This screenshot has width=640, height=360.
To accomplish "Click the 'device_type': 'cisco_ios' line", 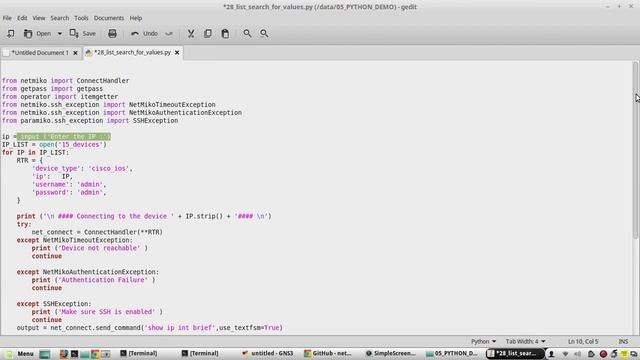I will pyautogui.click(x=82, y=169).
